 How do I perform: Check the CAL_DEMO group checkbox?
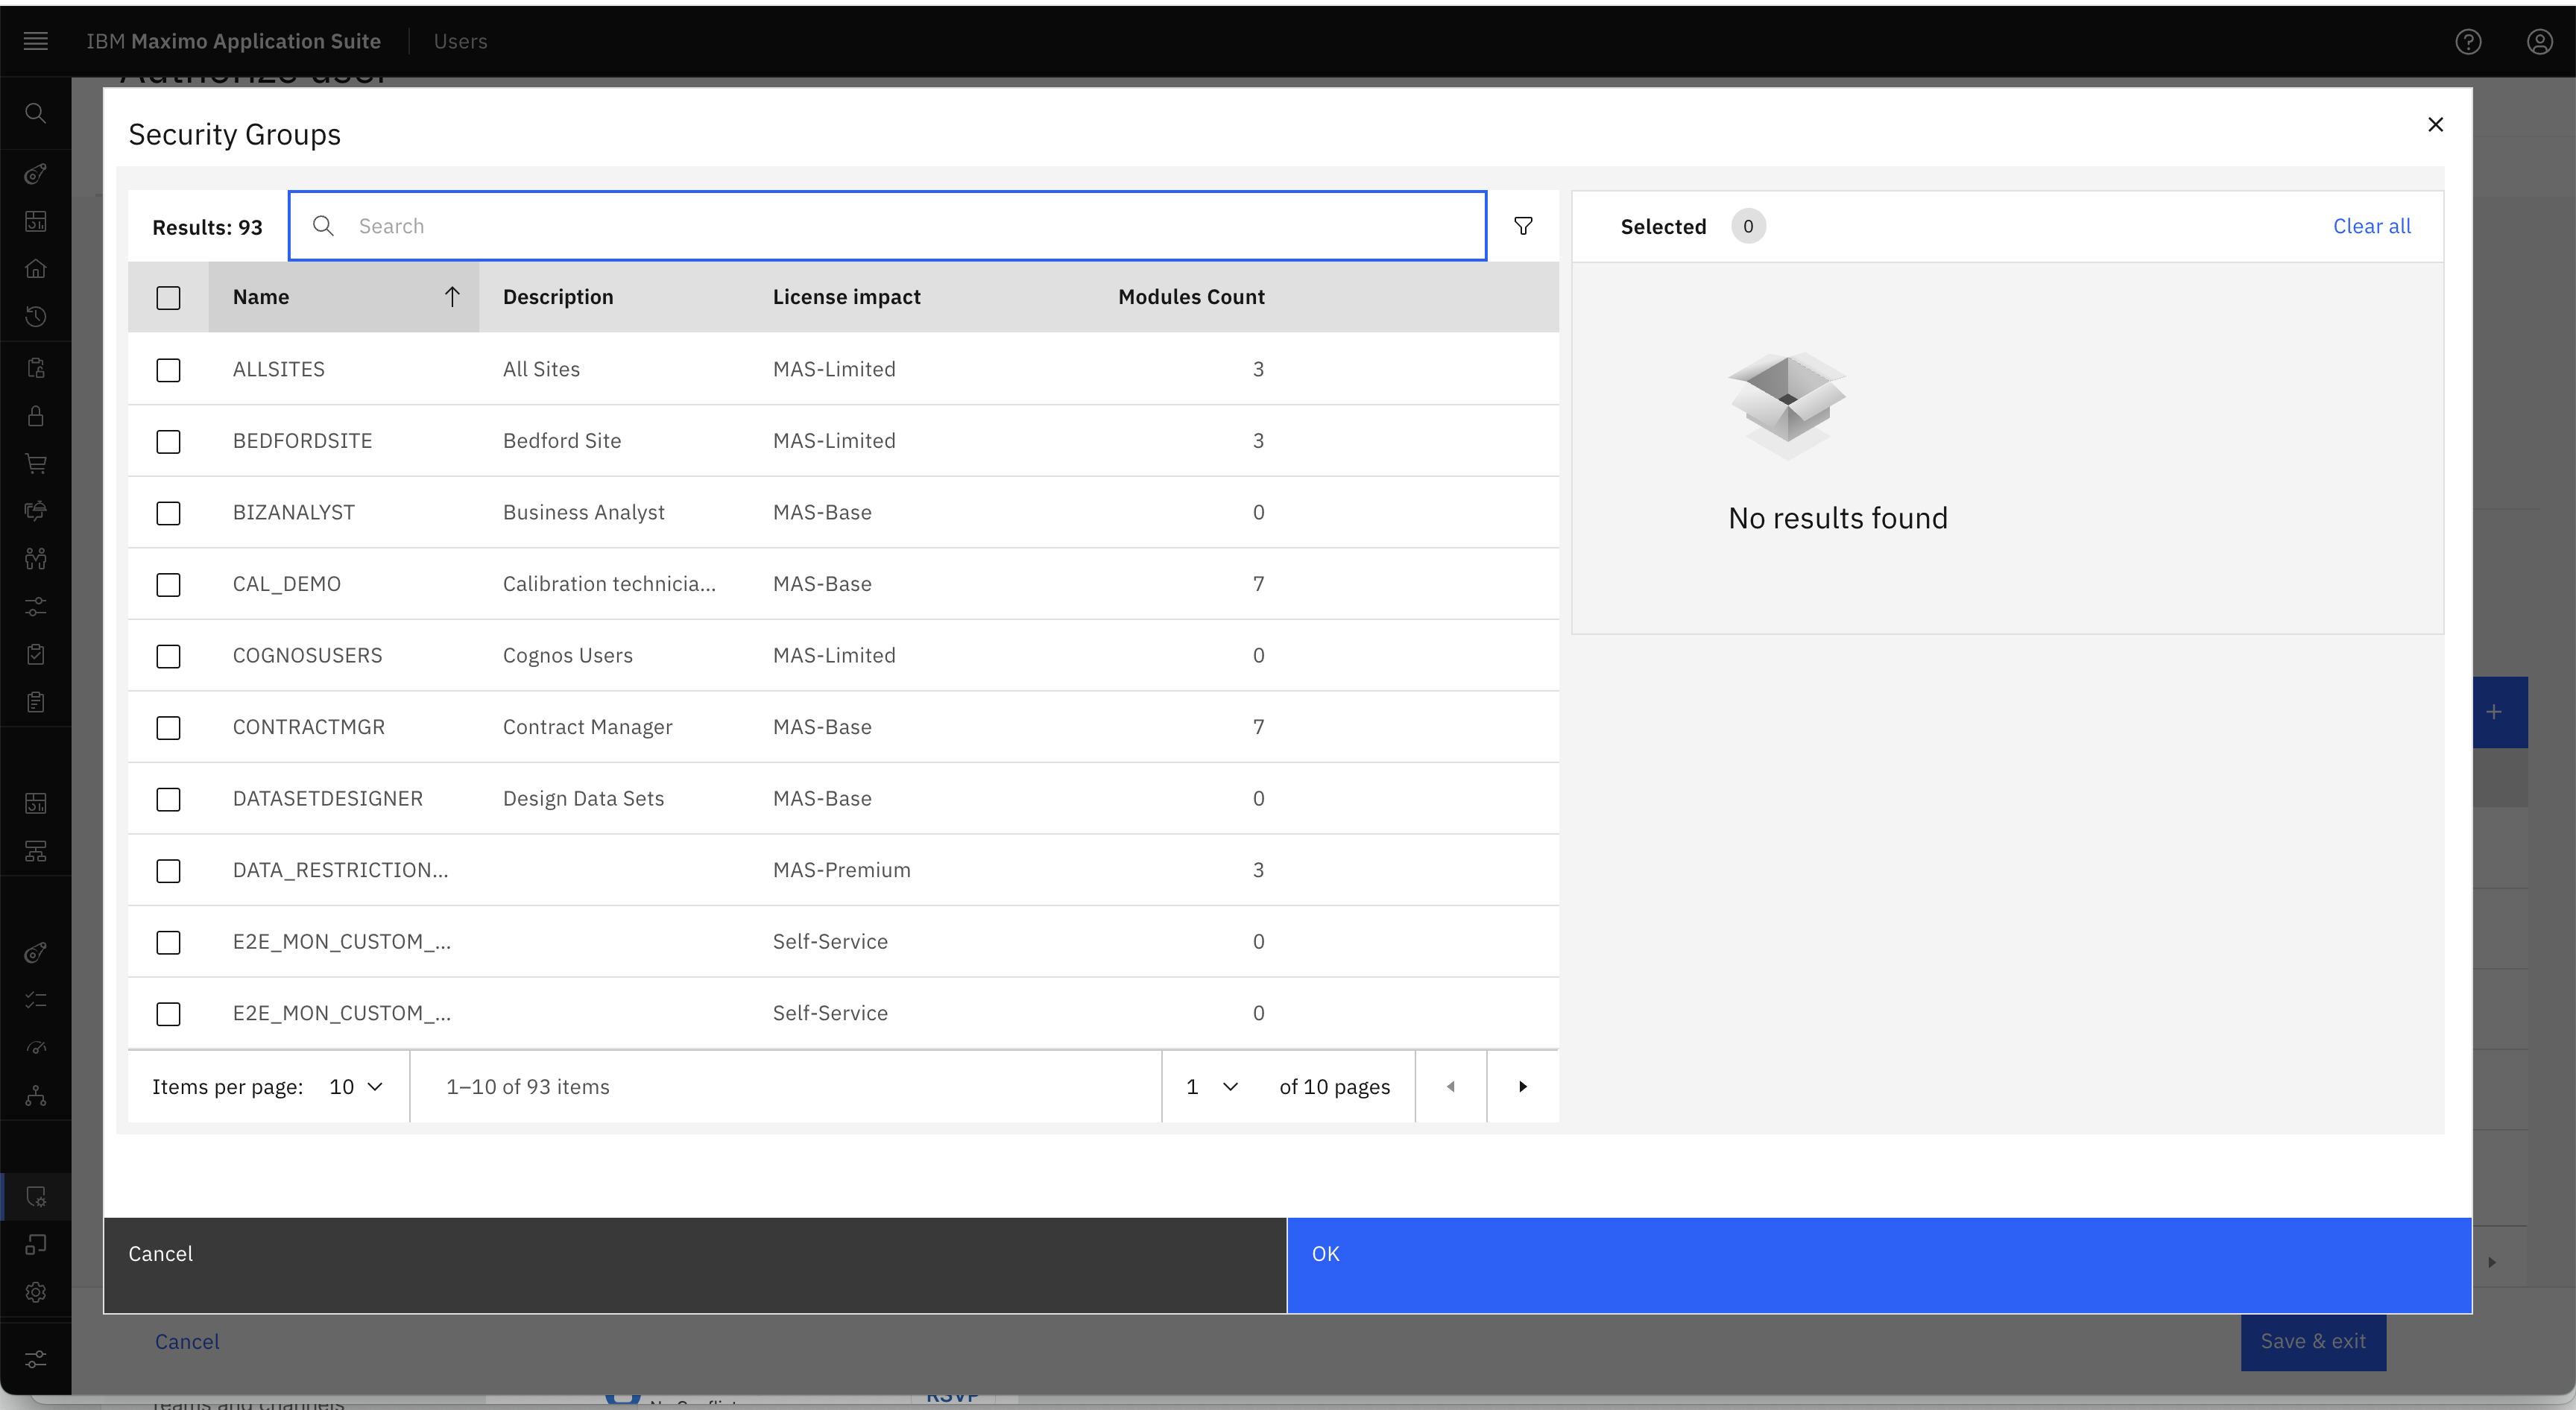coord(168,585)
